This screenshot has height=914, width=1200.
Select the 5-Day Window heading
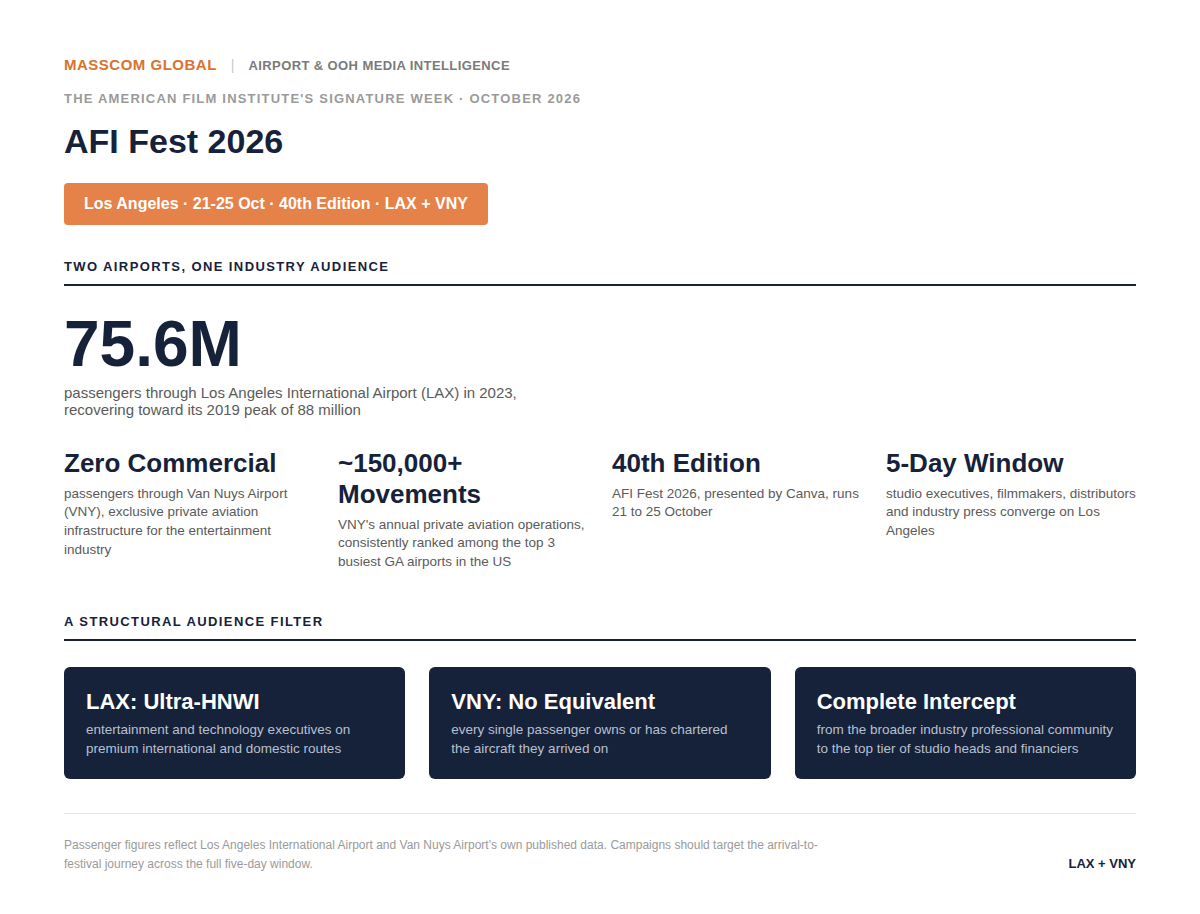pos(975,463)
